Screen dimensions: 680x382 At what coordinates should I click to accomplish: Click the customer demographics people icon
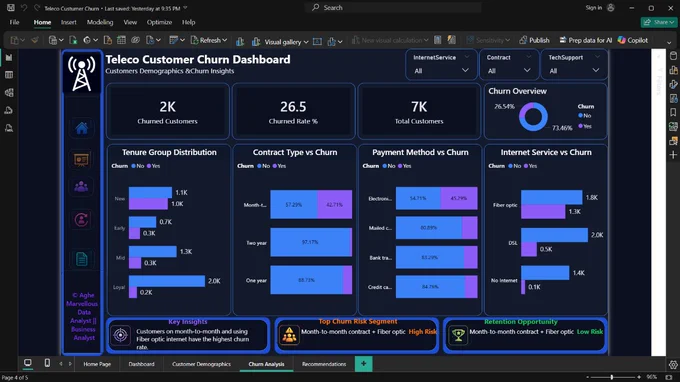(x=82, y=186)
